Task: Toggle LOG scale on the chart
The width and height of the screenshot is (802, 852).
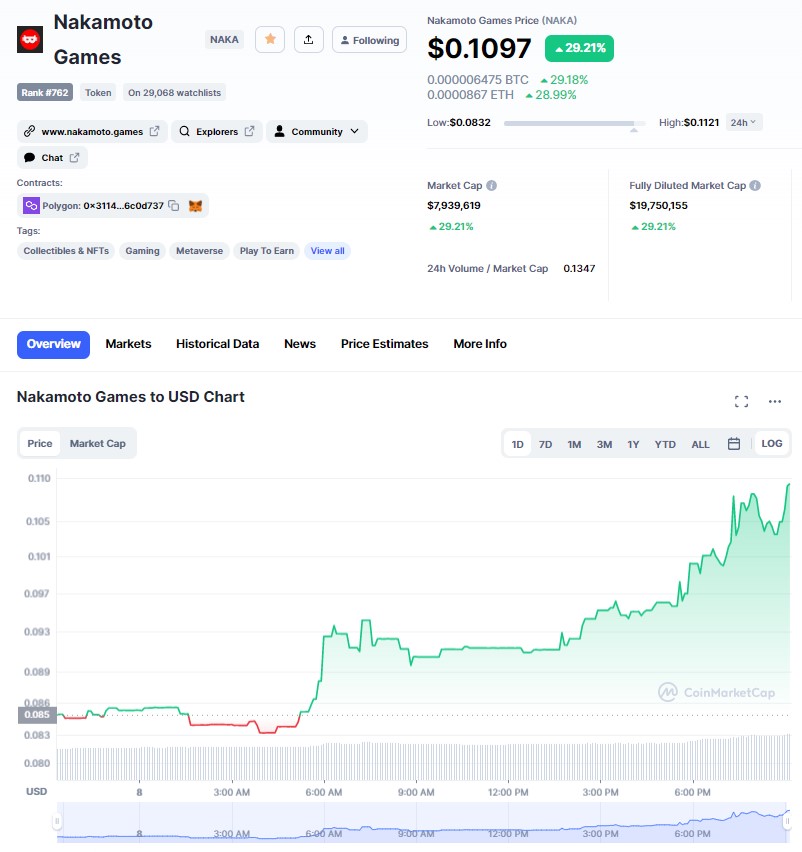Action: pos(772,443)
